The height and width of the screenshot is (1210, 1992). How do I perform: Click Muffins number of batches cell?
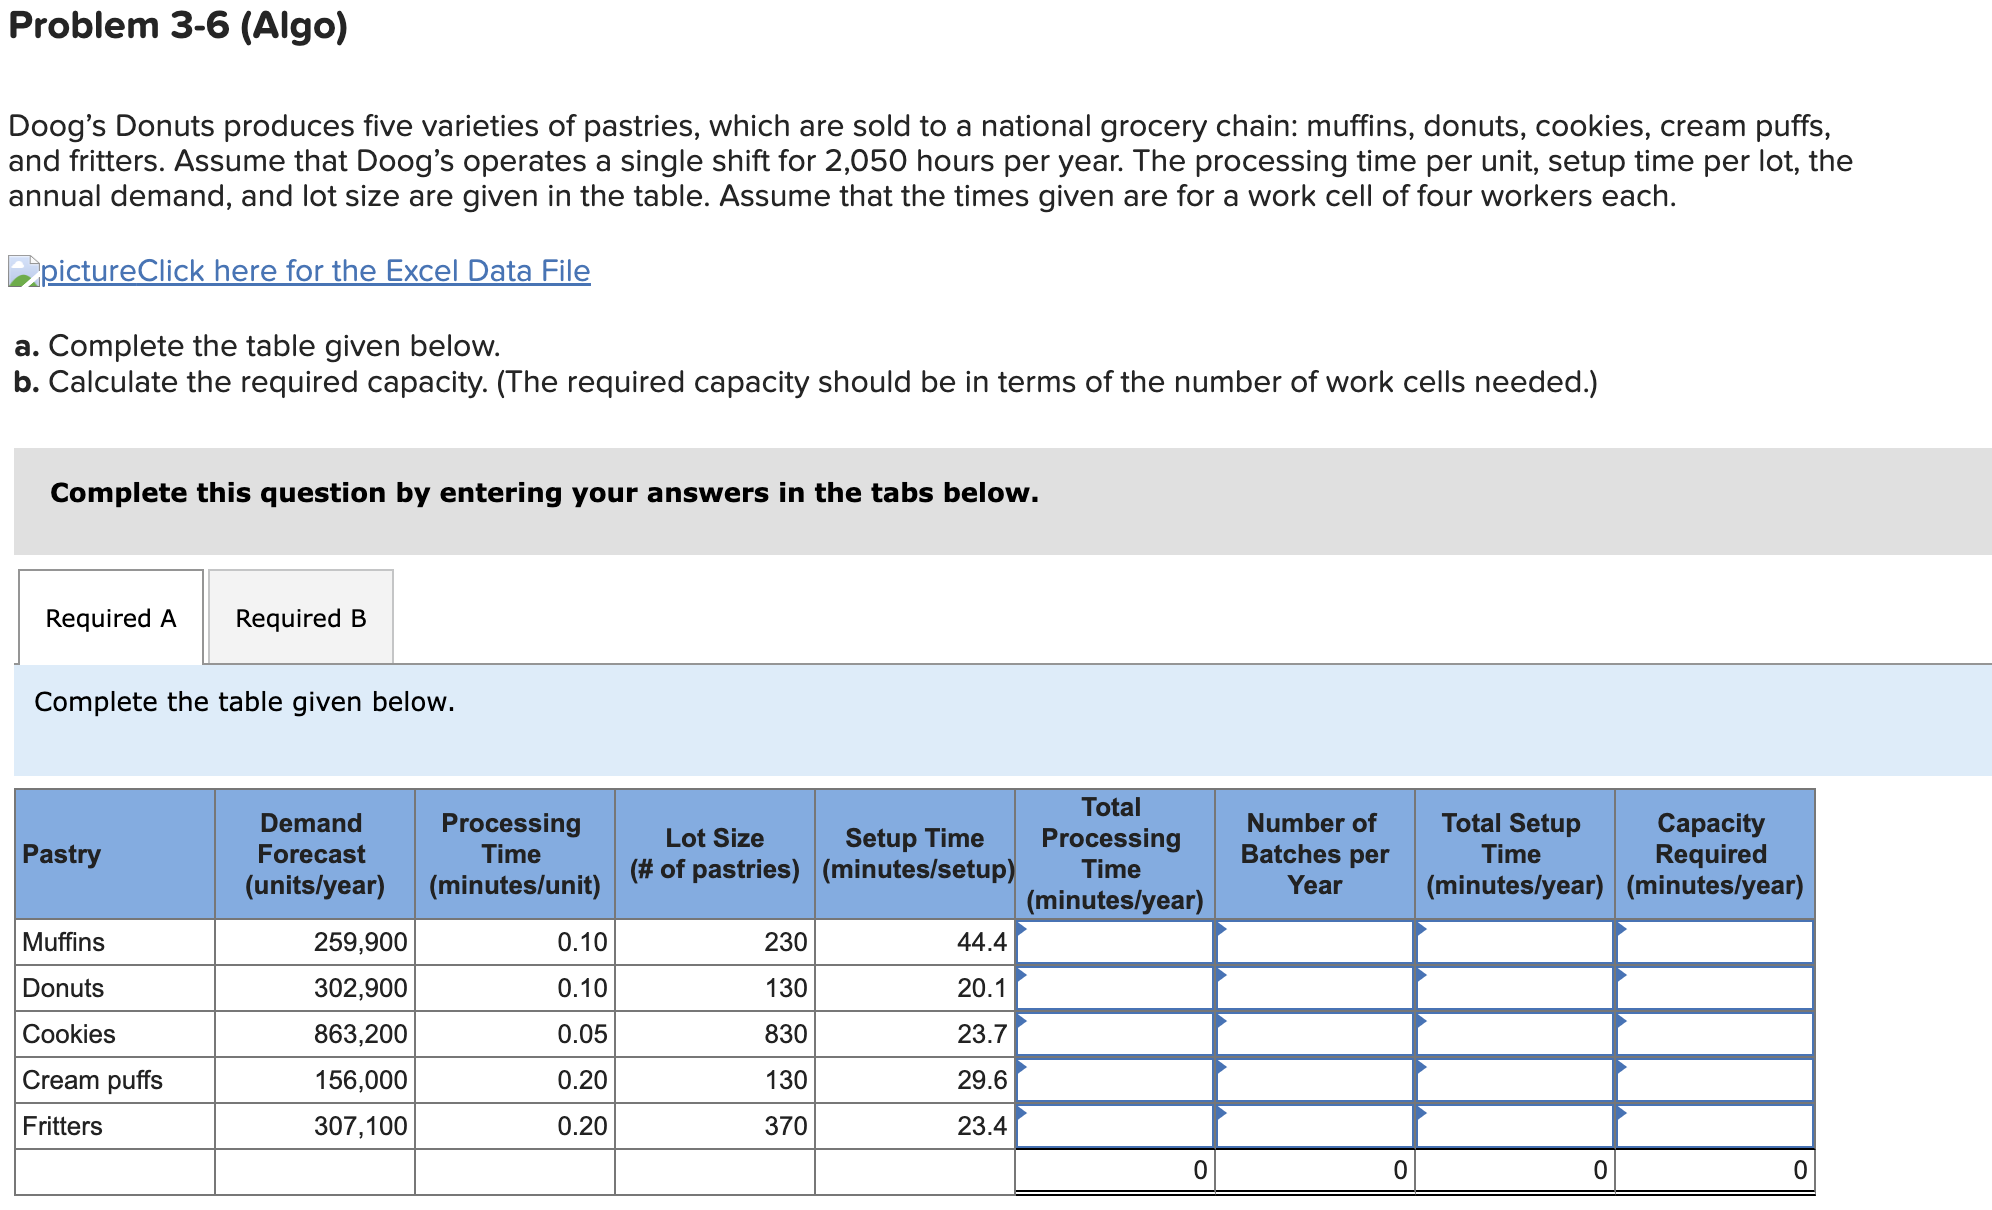1314,942
